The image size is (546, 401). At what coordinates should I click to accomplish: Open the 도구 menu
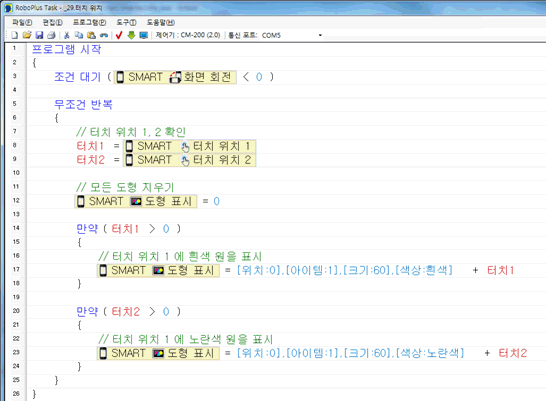(x=126, y=22)
